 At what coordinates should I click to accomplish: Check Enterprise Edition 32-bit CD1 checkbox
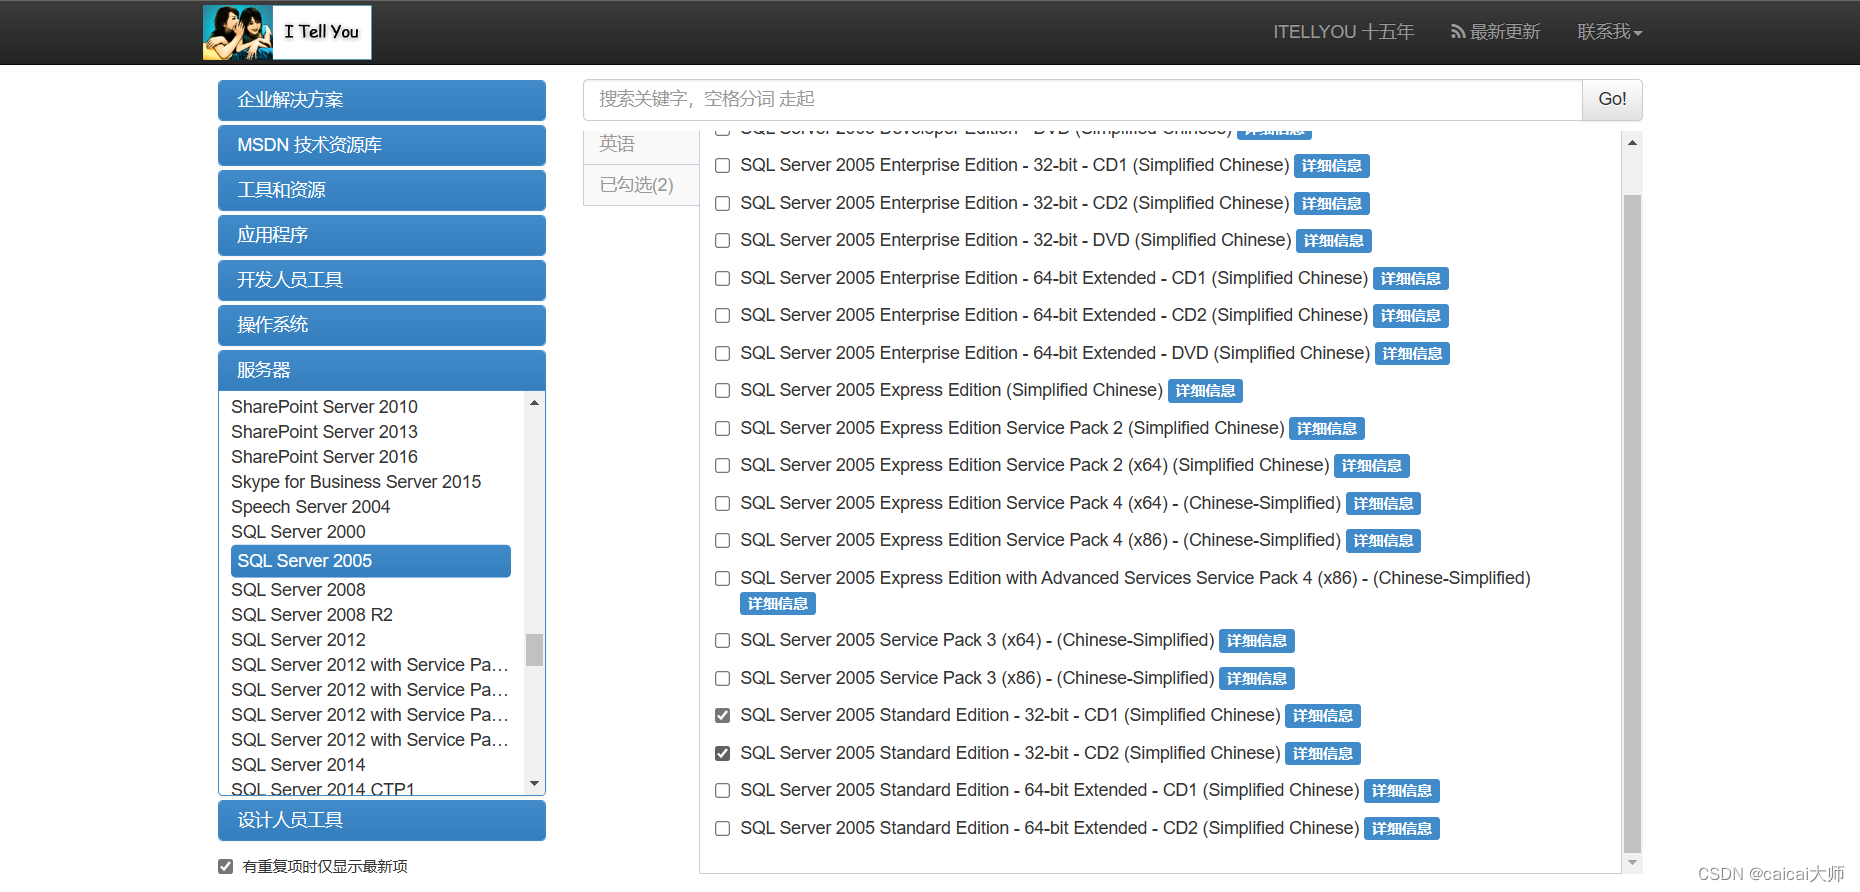(x=722, y=166)
